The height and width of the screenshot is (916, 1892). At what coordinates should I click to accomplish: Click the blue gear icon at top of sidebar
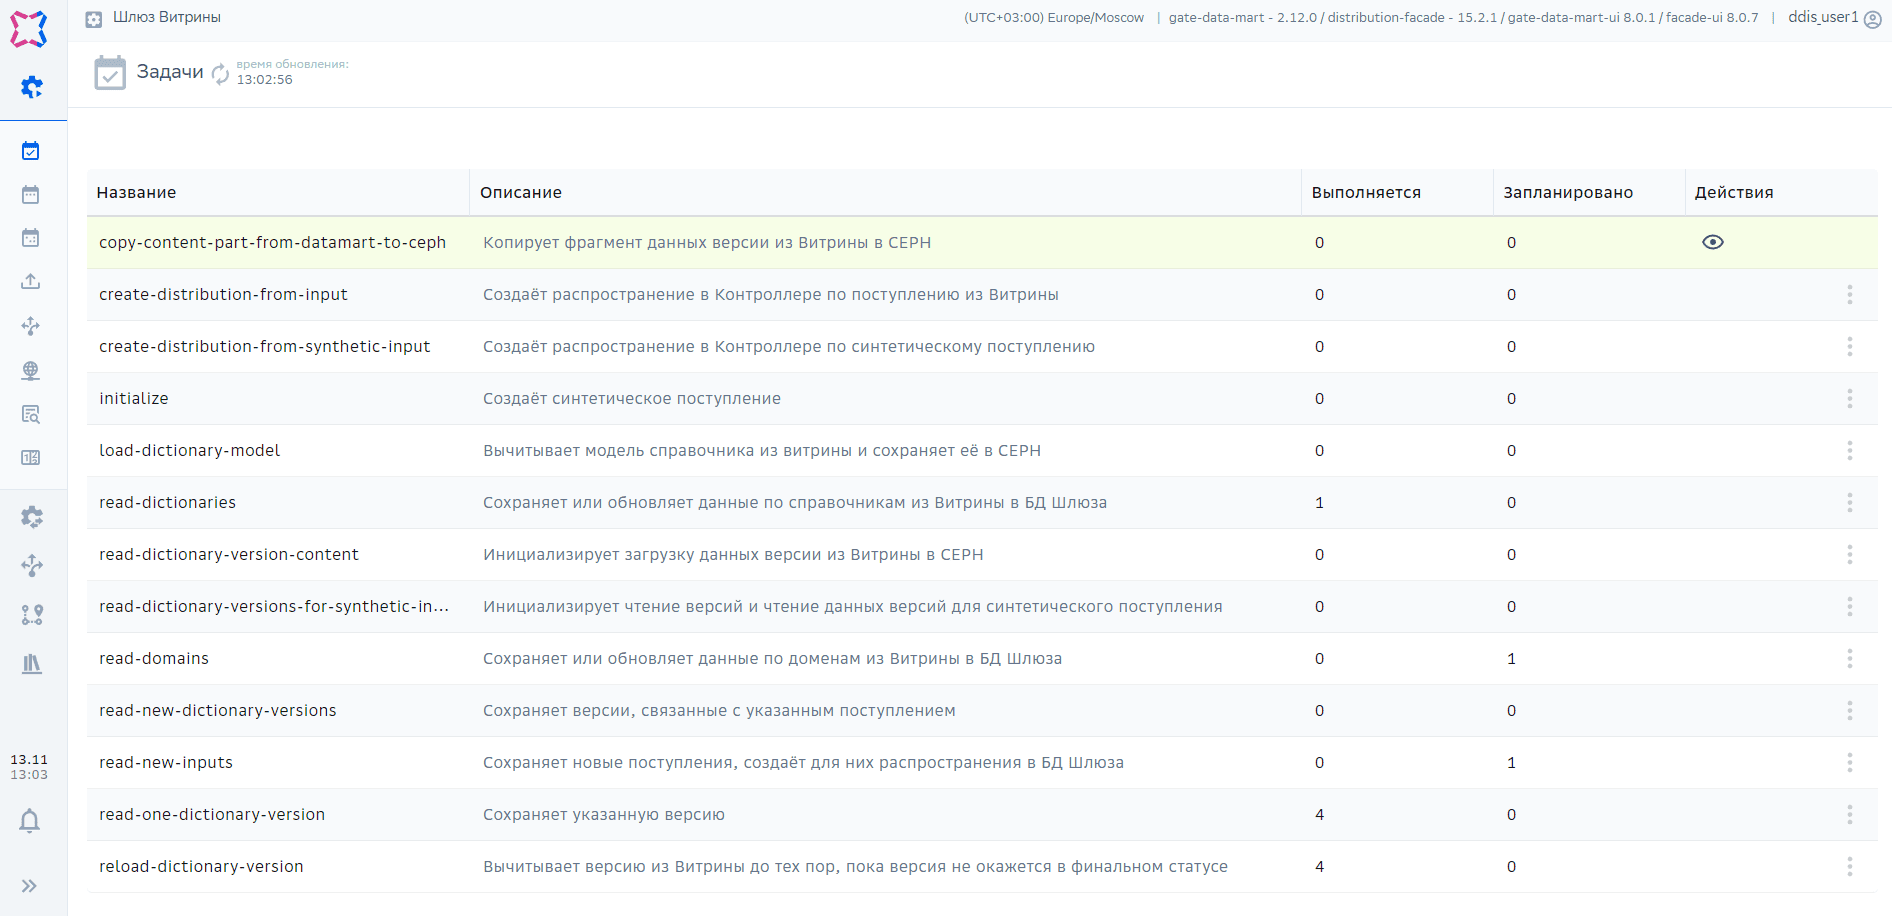pos(32,87)
